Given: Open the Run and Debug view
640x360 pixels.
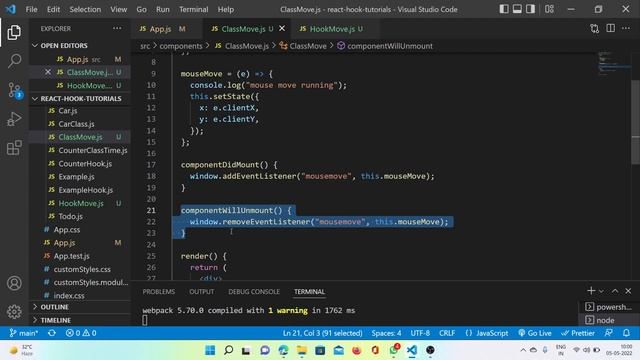Looking at the screenshot, I should (14, 119).
